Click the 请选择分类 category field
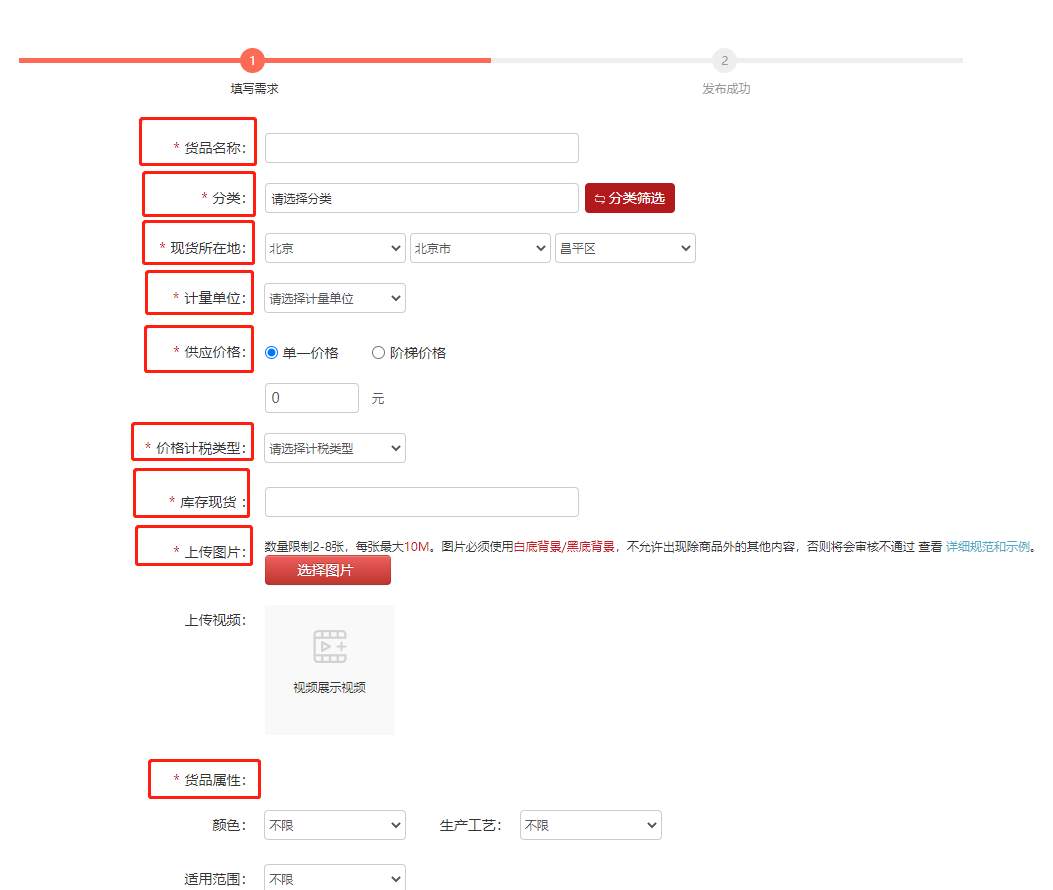Viewport: 1053px width, 890px height. pos(421,198)
